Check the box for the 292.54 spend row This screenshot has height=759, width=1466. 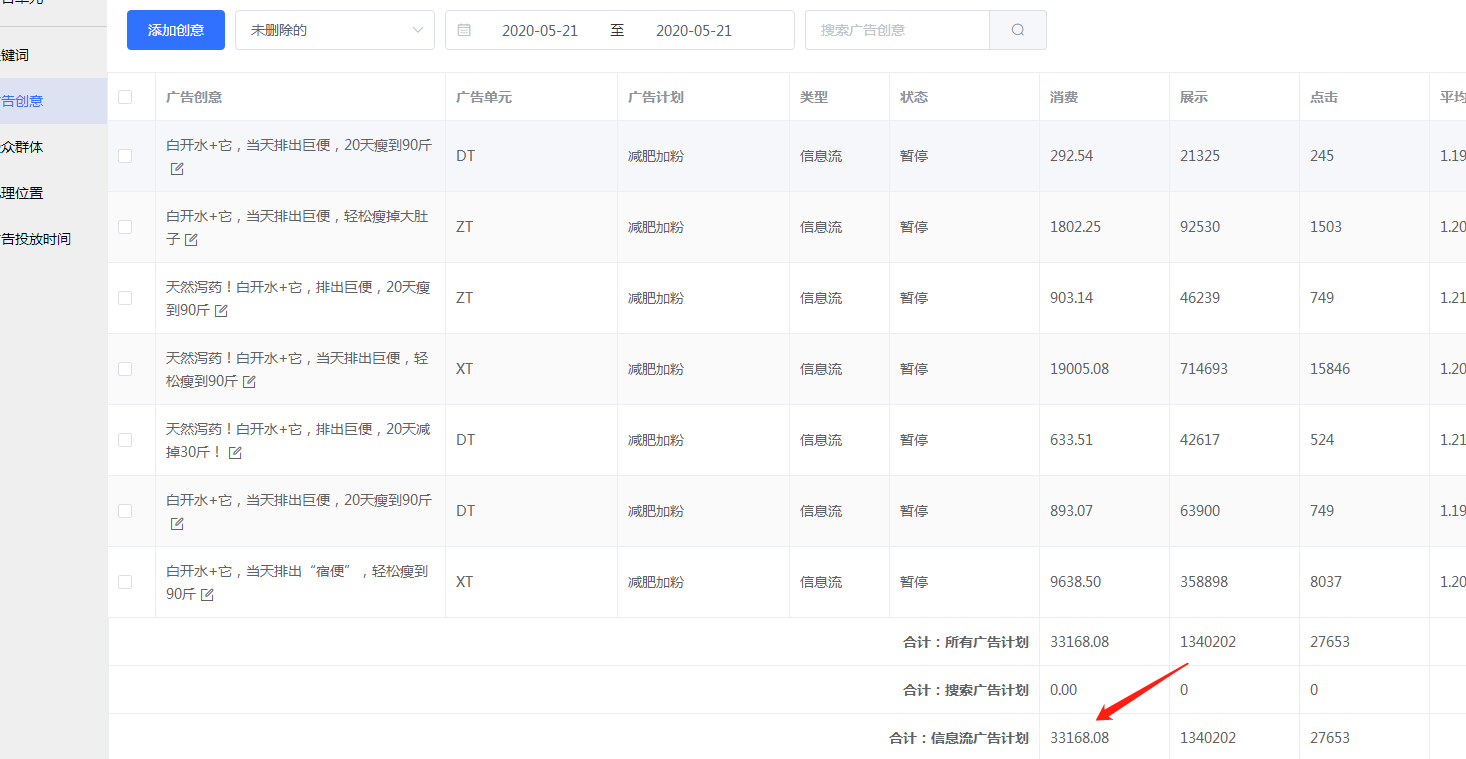point(125,156)
